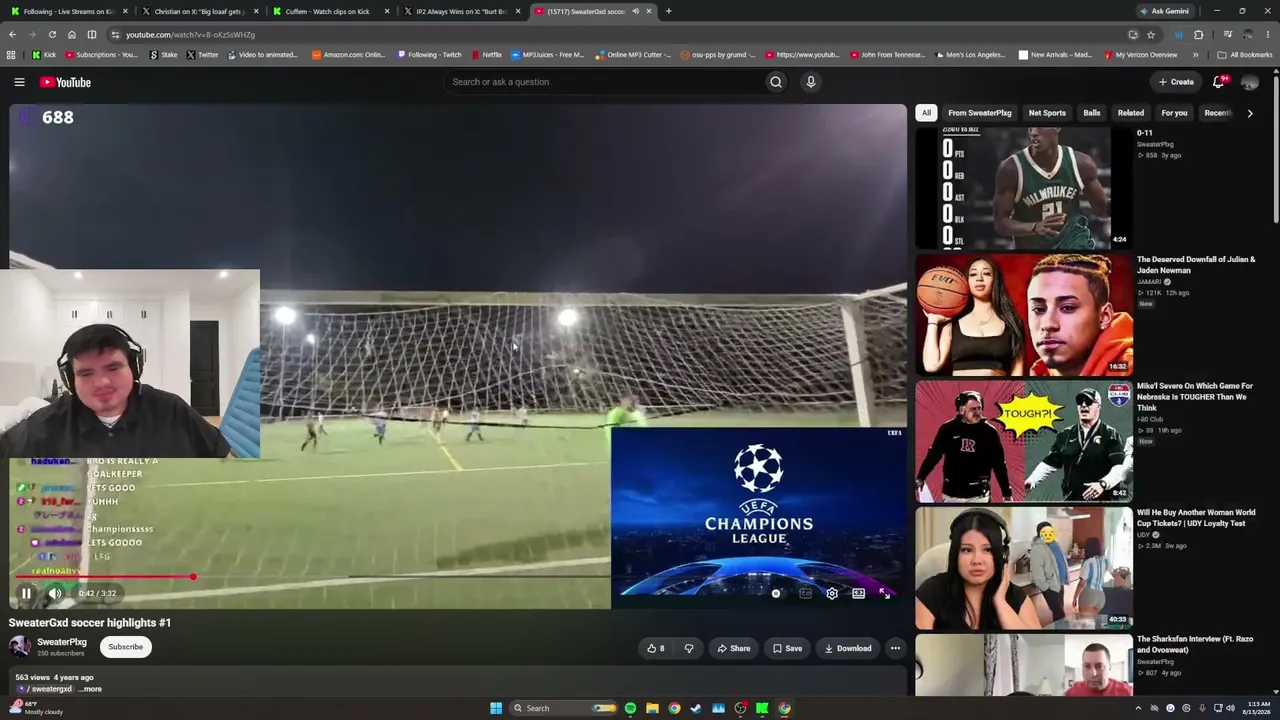Open Julian & Jaden Newman video thumbnail
Image resolution: width=1280 pixels, height=720 pixels.
tap(1024, 314)
